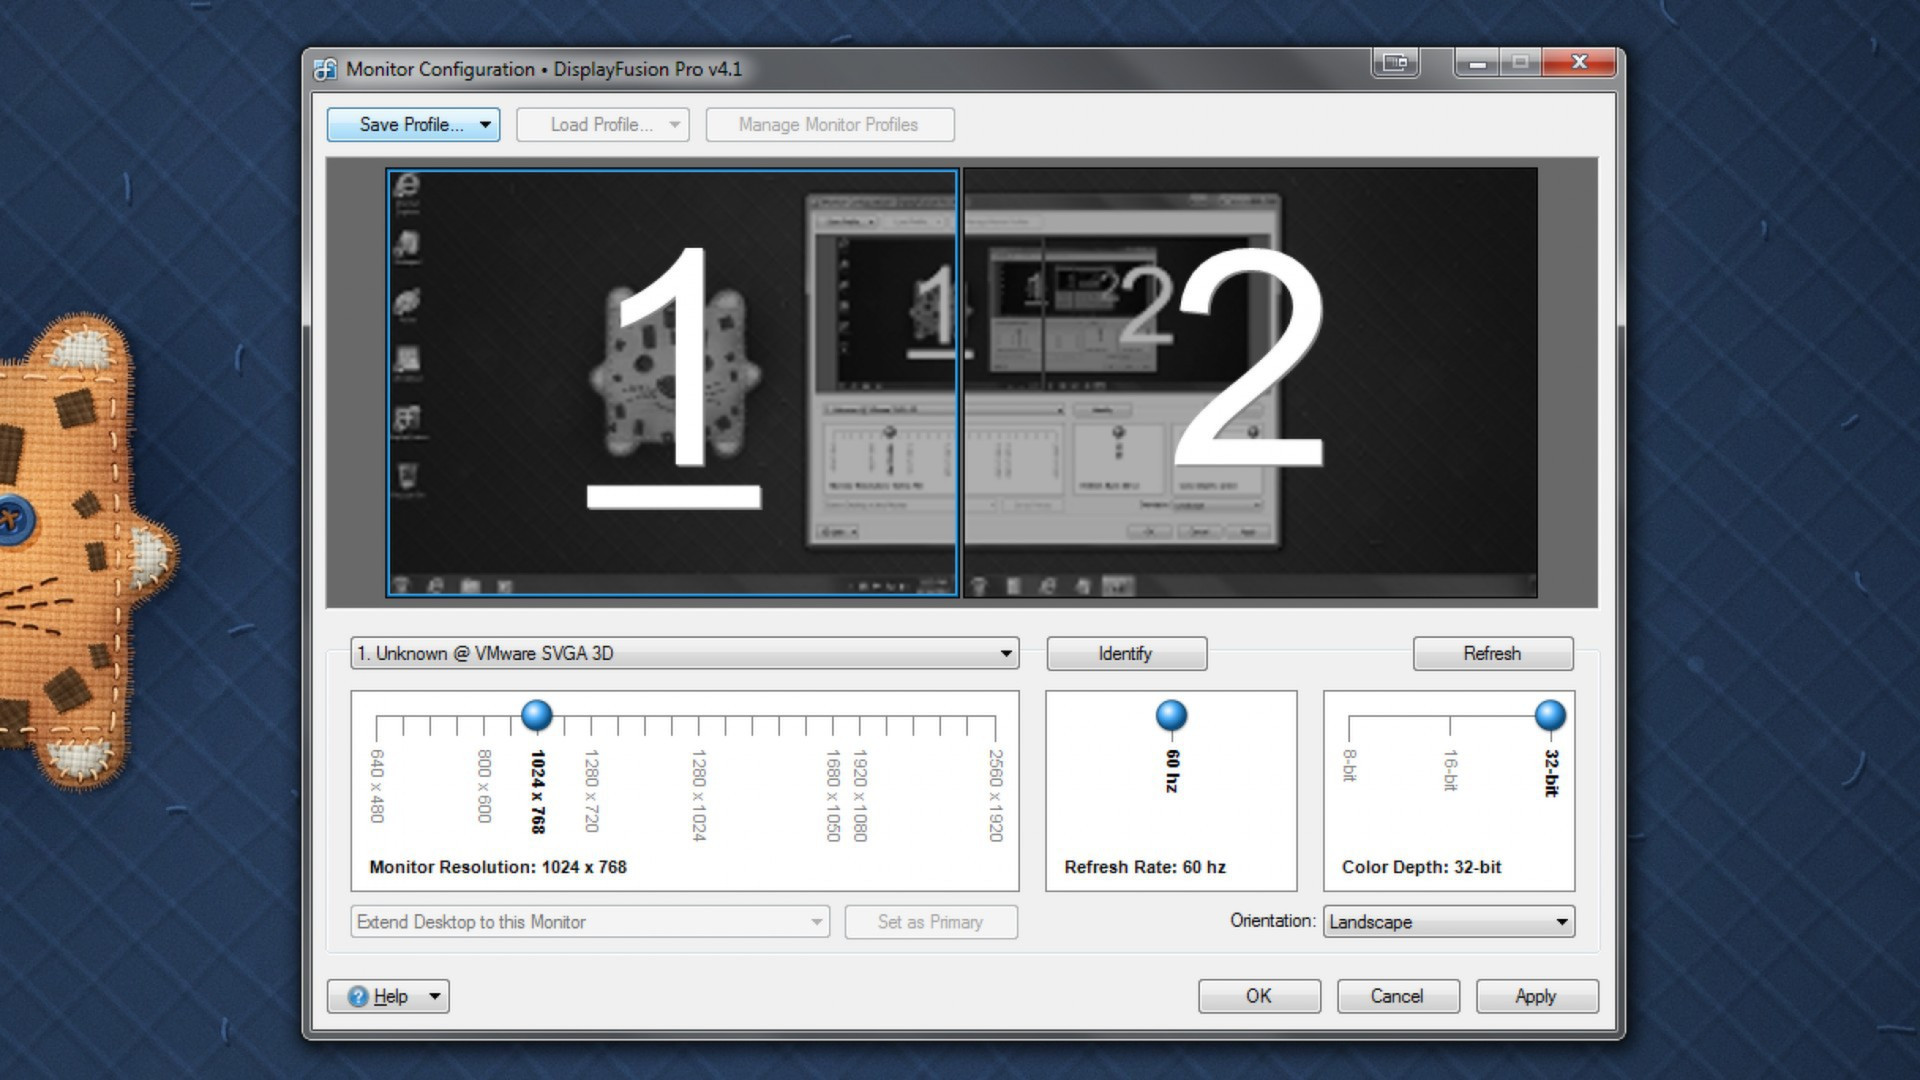Click the Identify button
1920x1080 pixels.
coord(1126,653)
